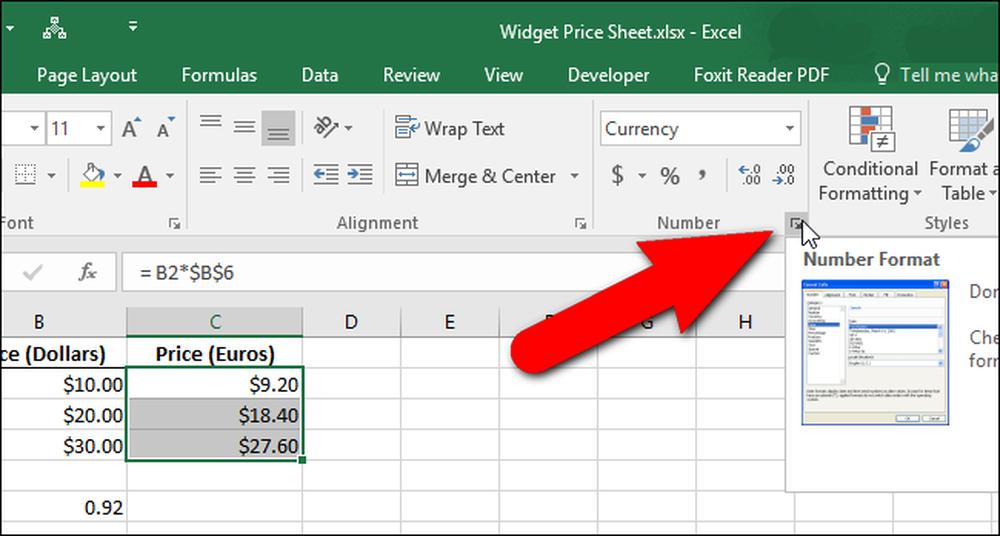Click the Insert Function fx icon

88,273
